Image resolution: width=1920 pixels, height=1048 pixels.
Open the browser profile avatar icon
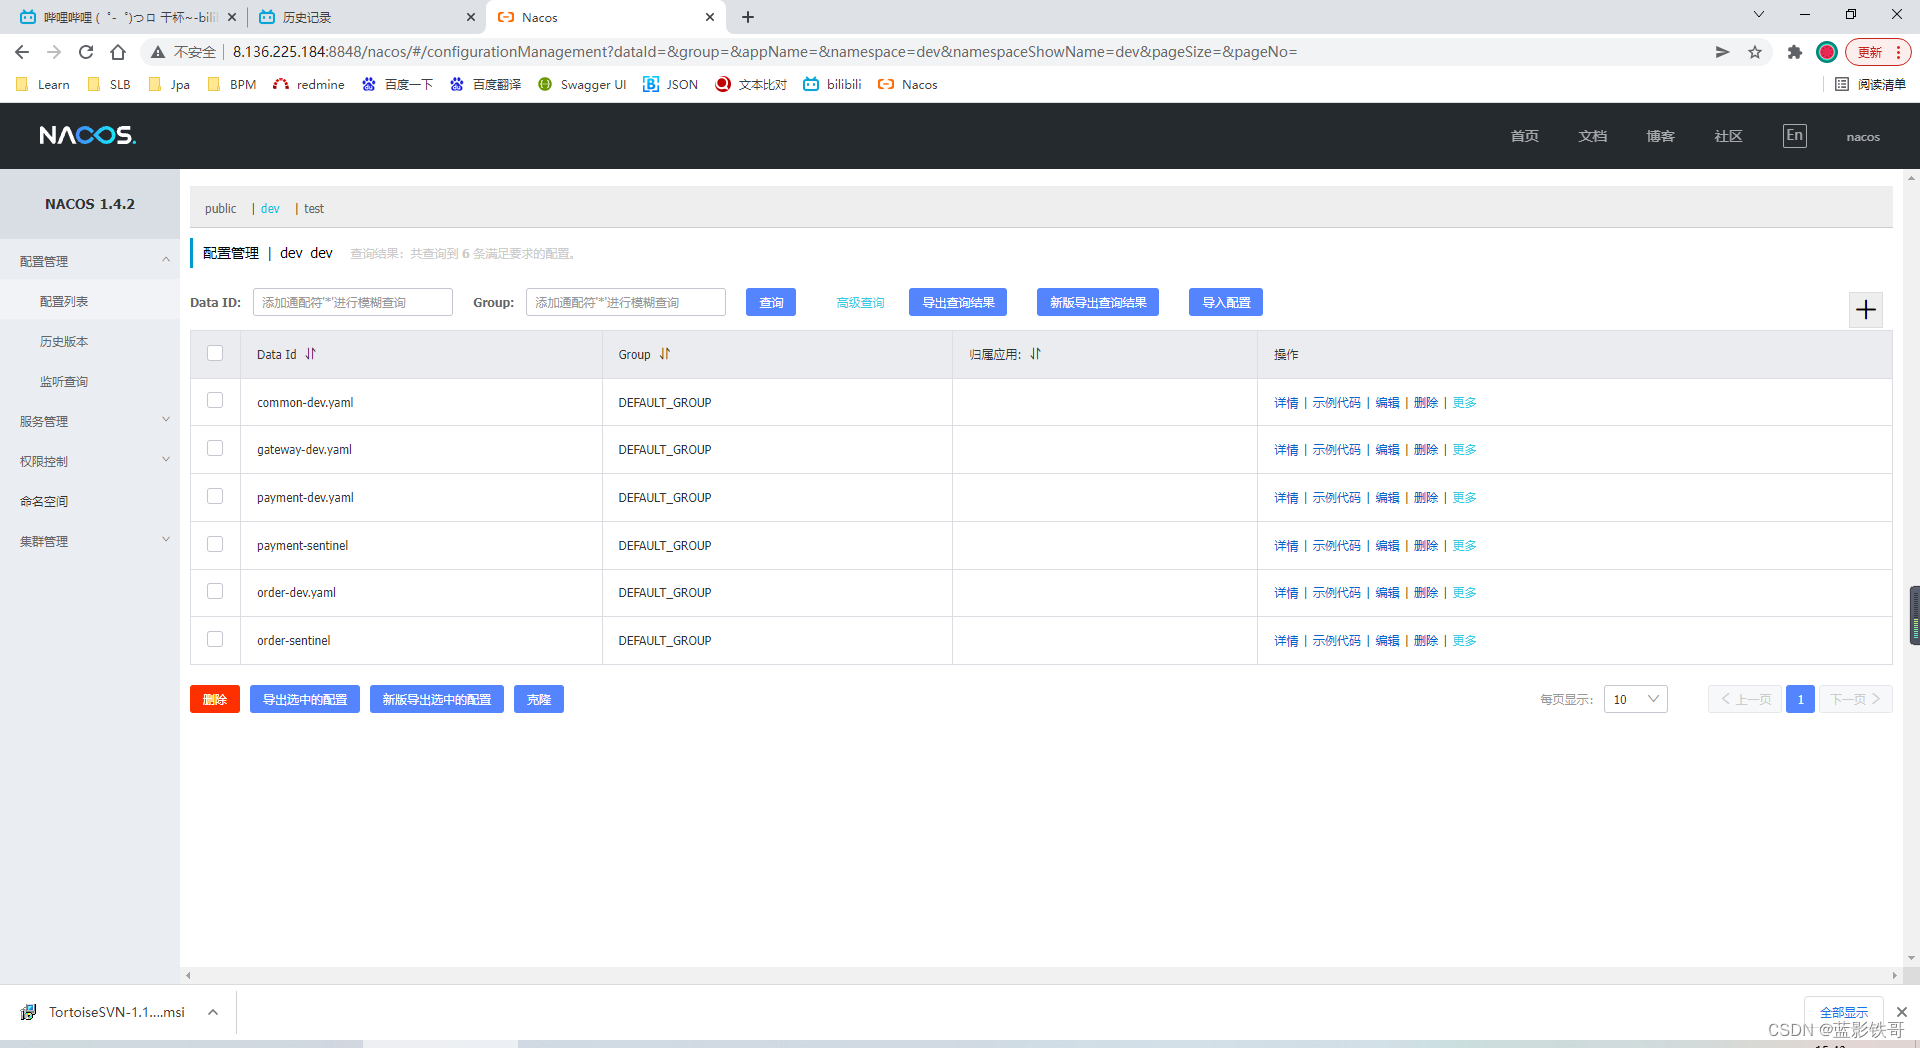coord(1827,52)
